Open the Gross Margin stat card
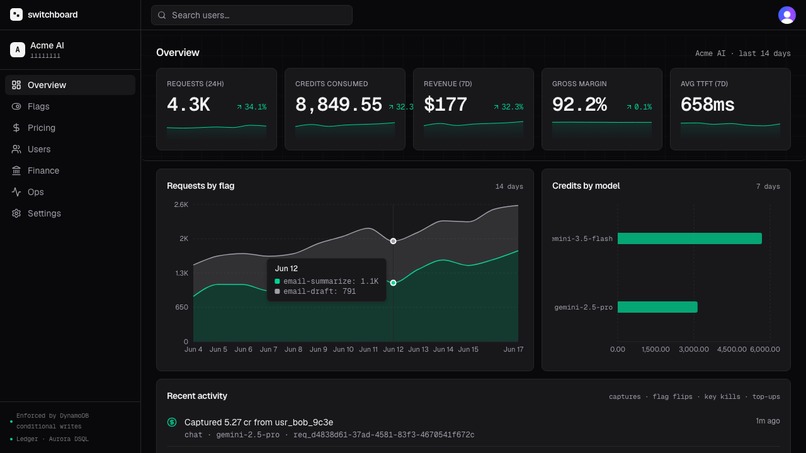This screenshot has height=453, width=806. coord(602,109)
